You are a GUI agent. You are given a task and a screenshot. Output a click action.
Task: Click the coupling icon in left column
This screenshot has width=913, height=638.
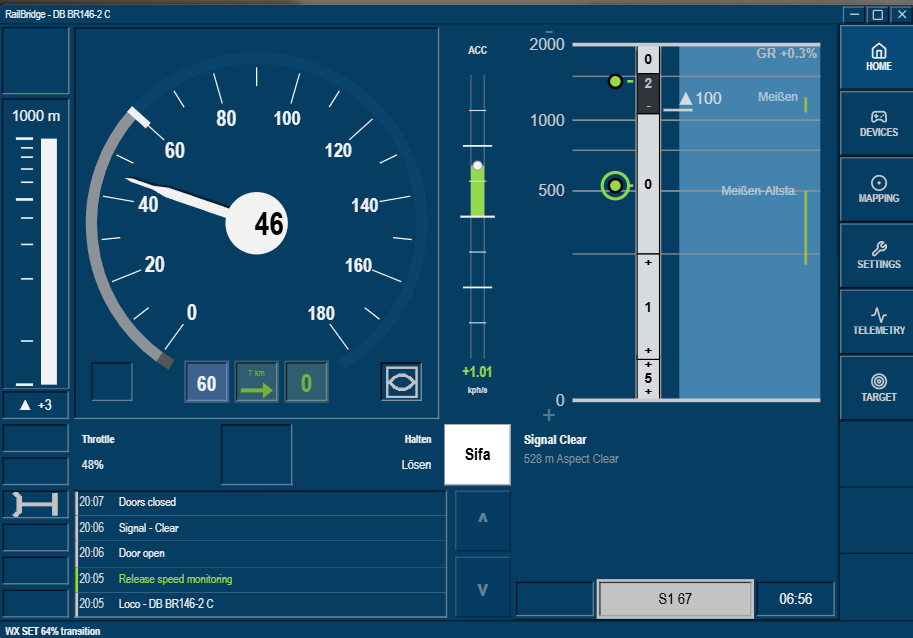click(36, 504)
